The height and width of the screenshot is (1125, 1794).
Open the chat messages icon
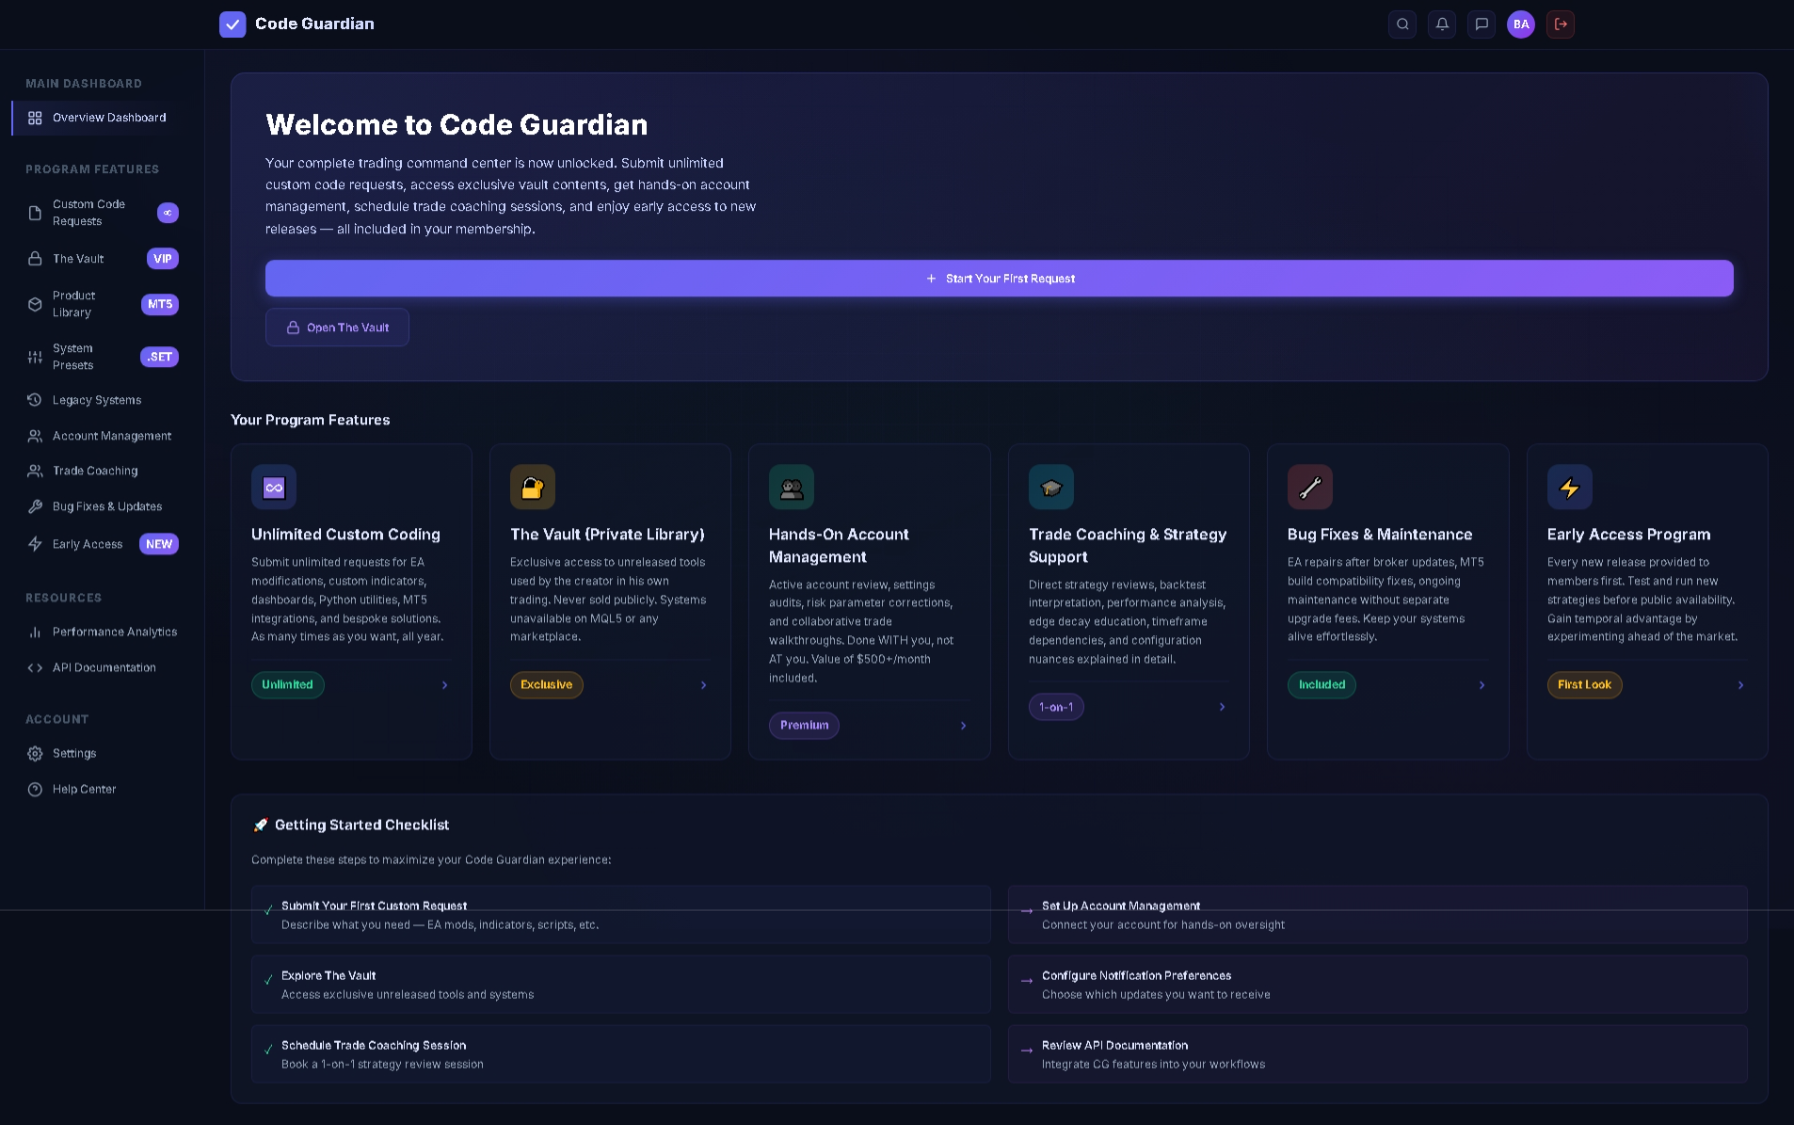coord(1481,24)
